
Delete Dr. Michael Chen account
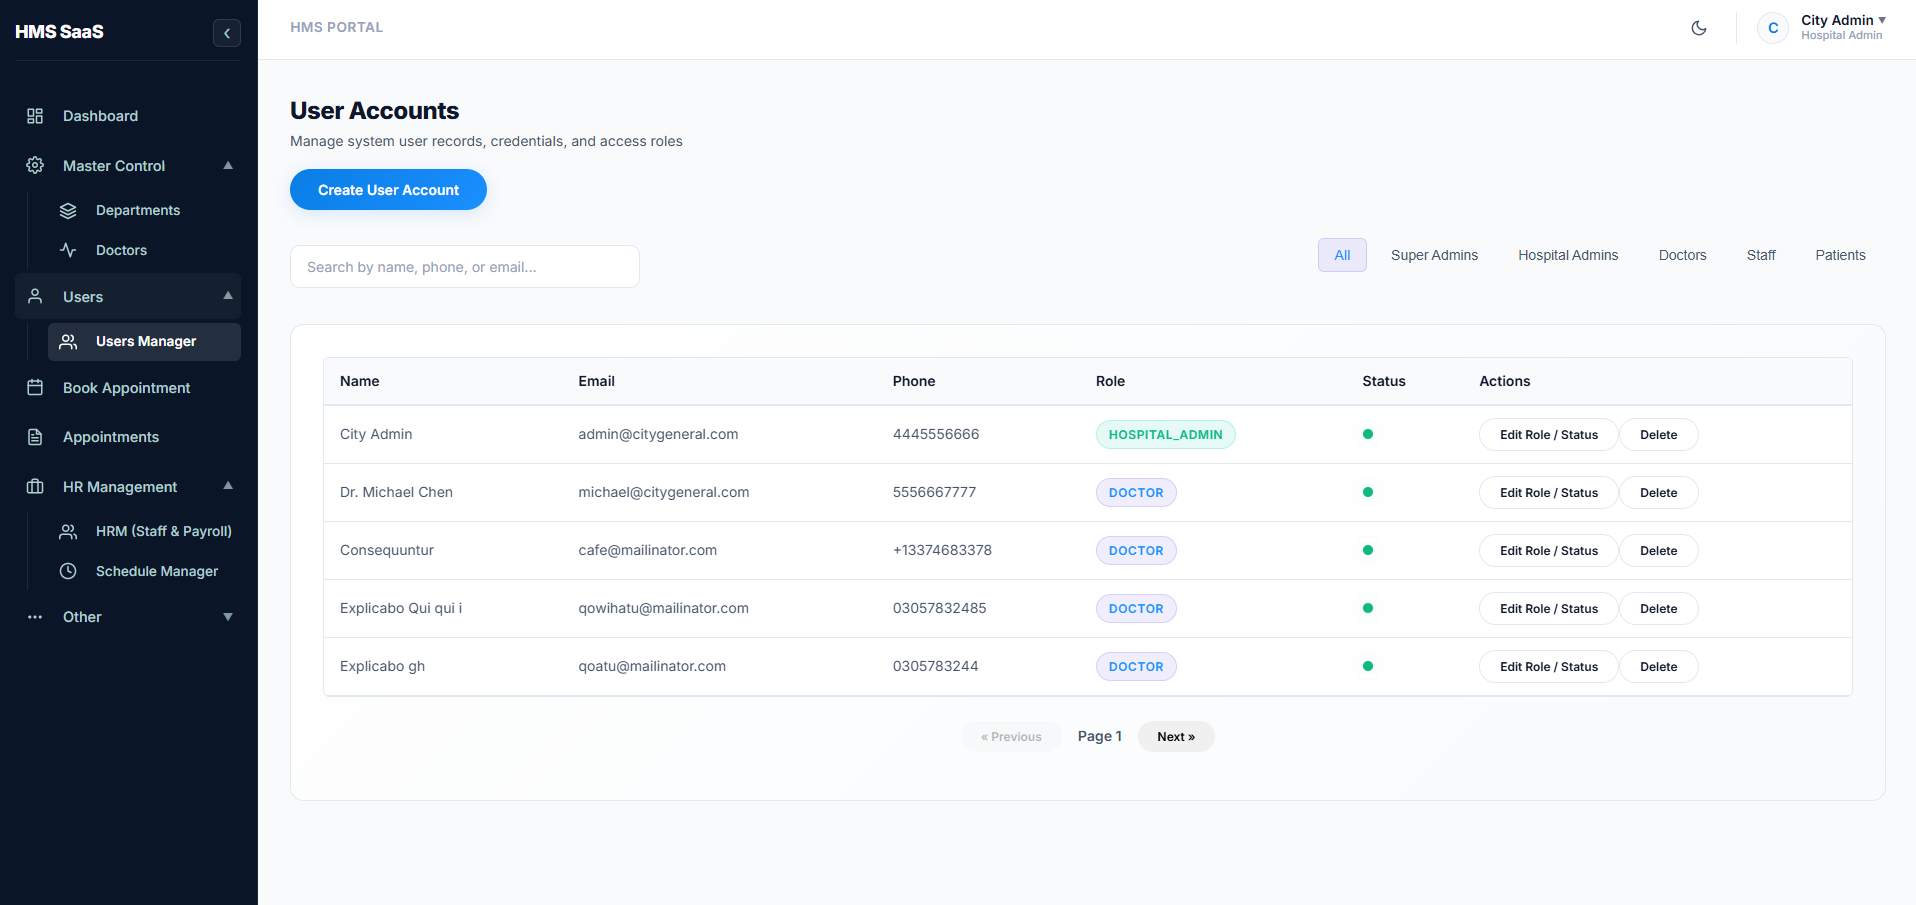(x=1658, y=493)
